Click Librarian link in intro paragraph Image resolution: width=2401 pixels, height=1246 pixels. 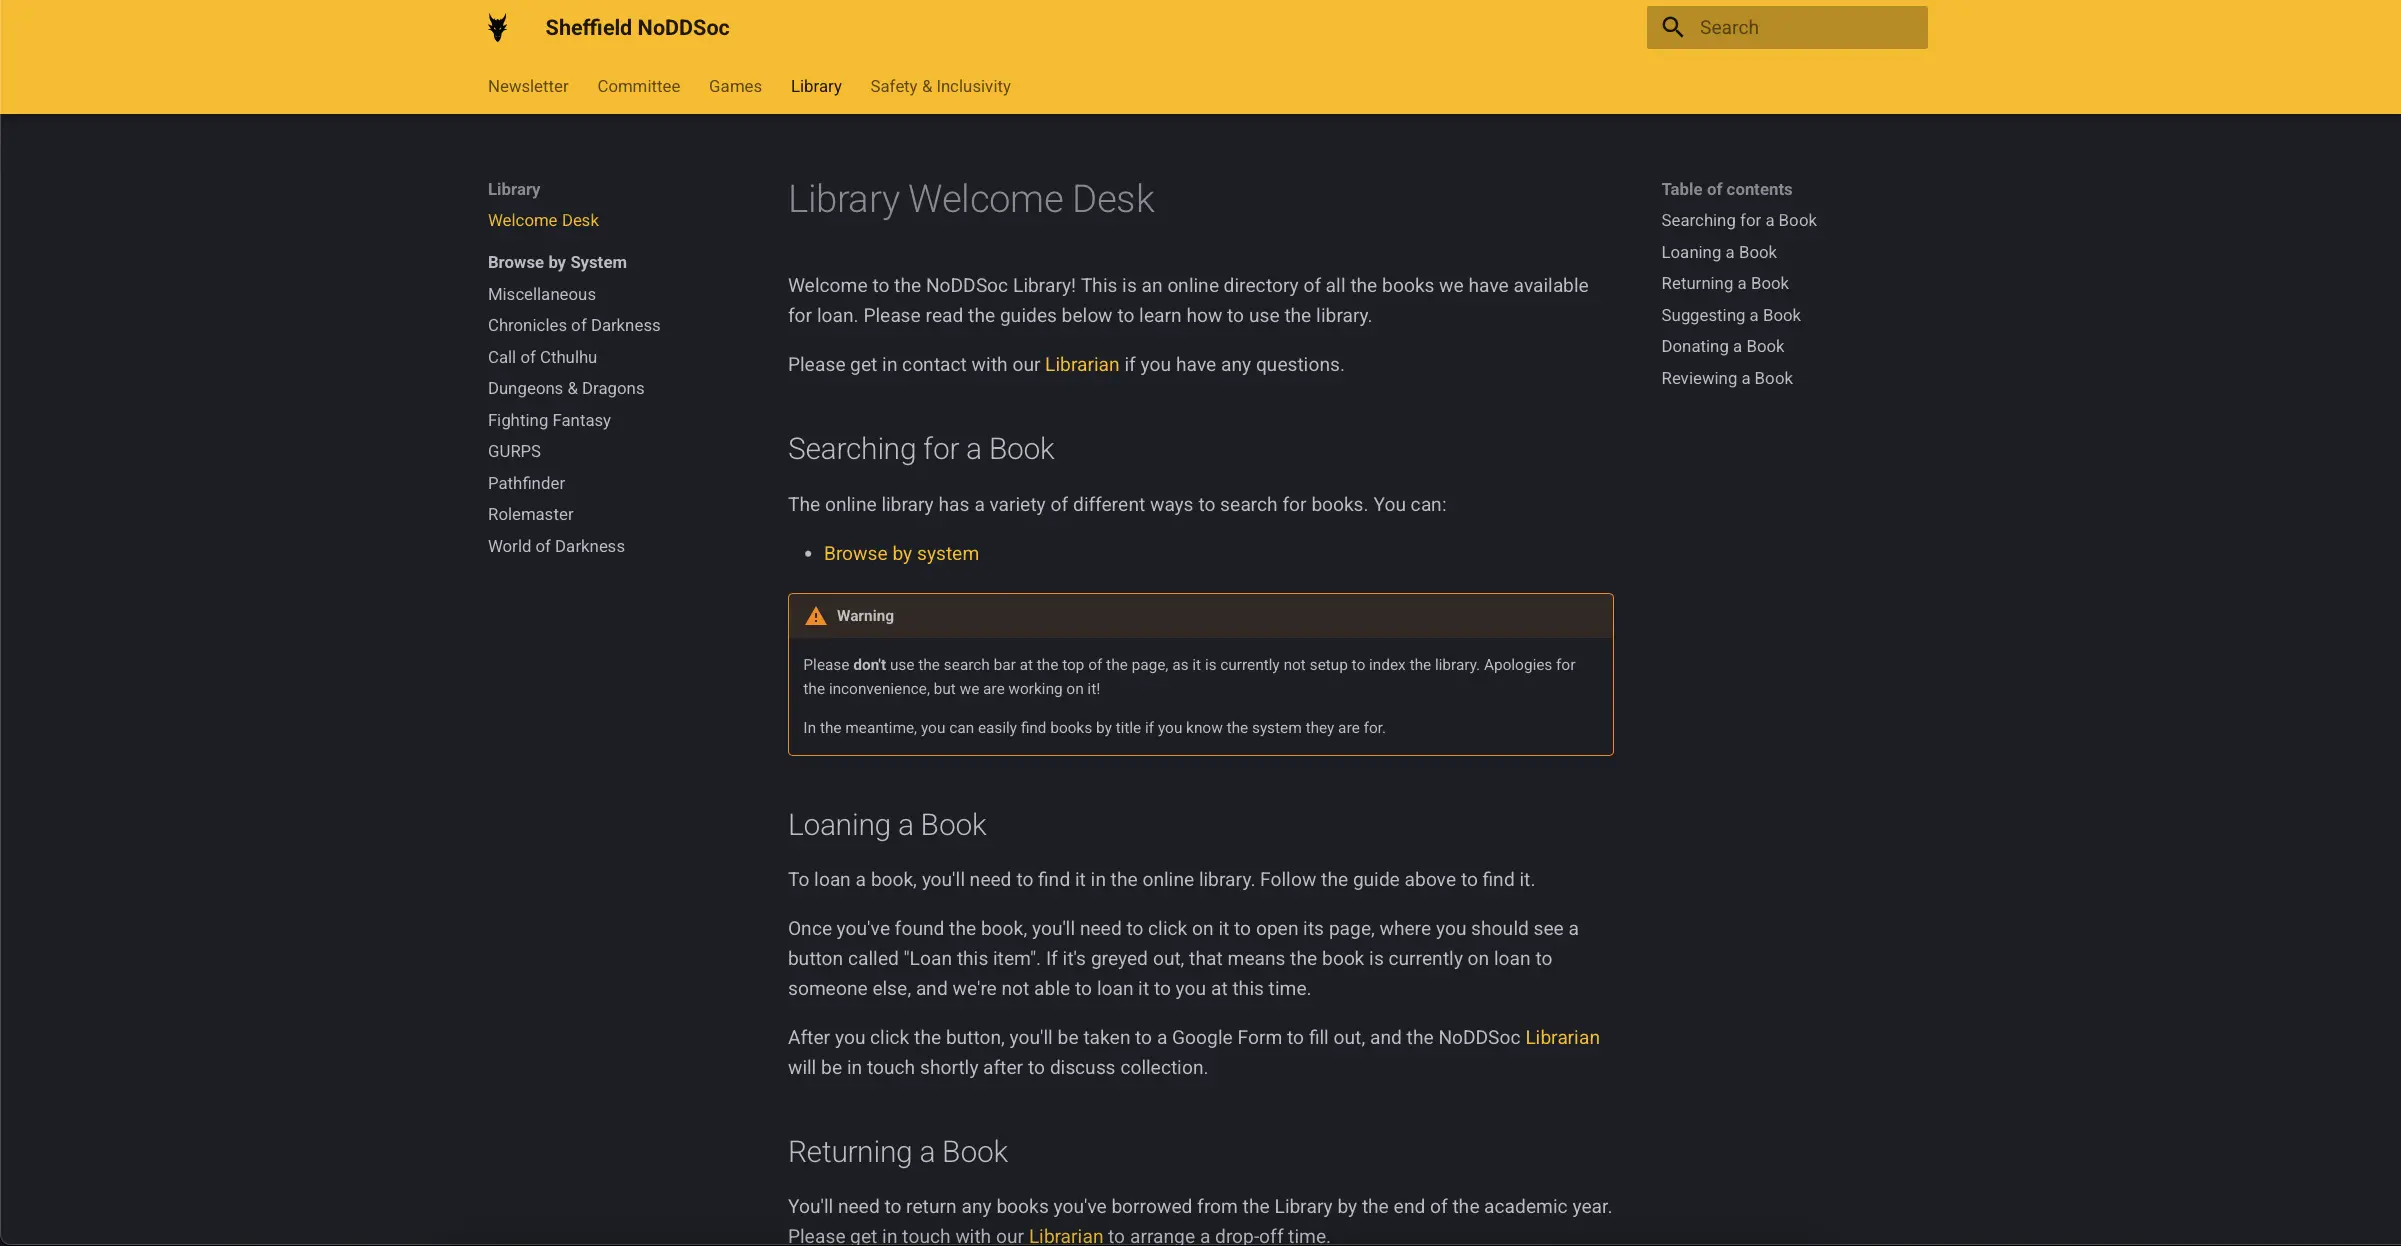click(1081, 364)
